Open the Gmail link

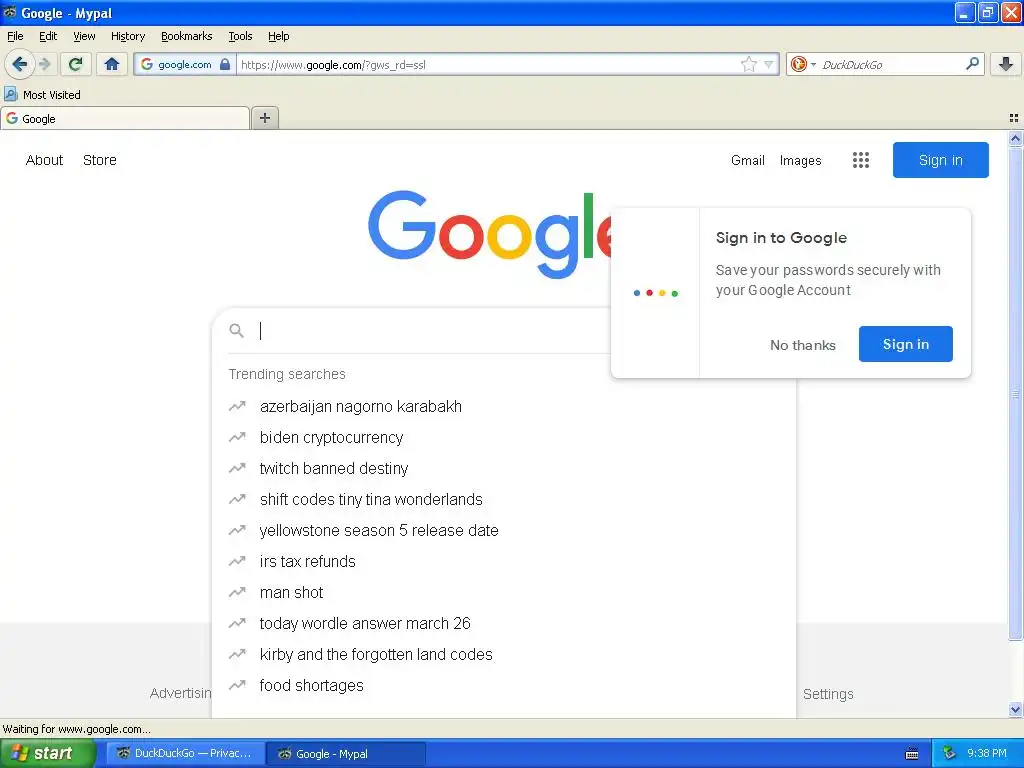(748, 160)
